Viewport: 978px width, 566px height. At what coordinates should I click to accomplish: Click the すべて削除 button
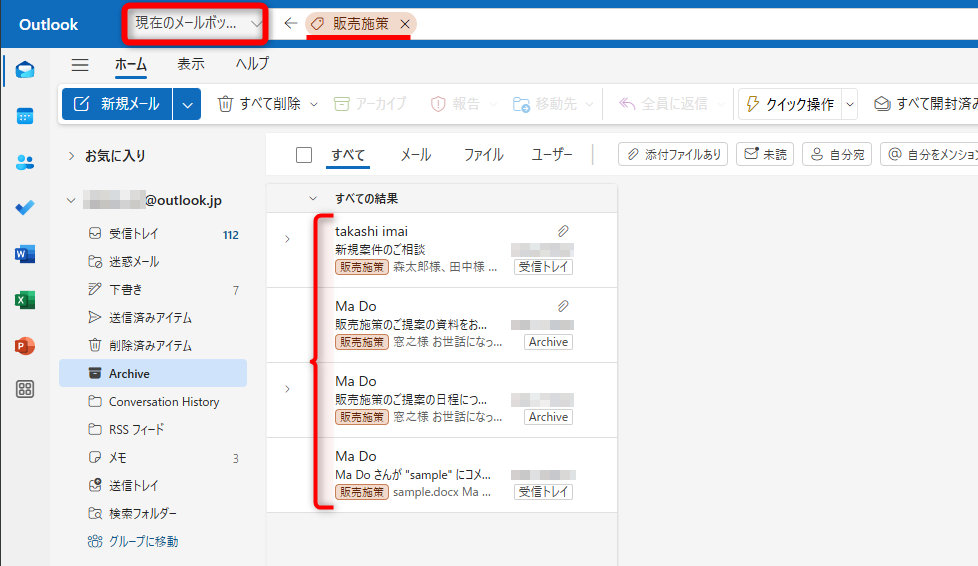coord(259,104)
